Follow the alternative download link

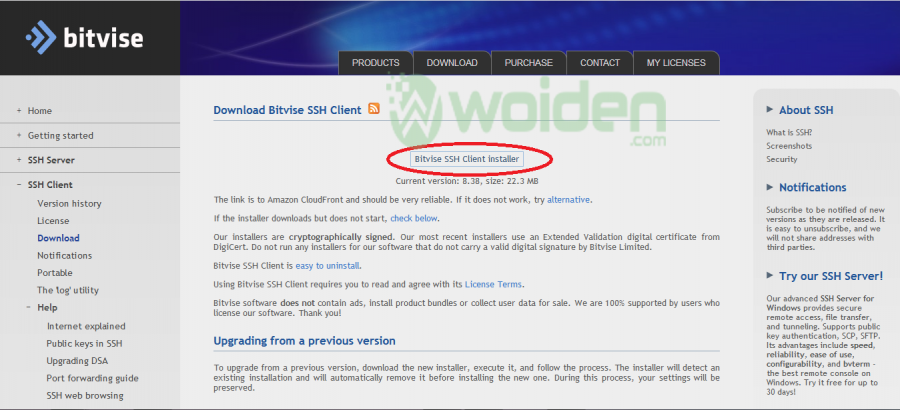click(568, 200)
